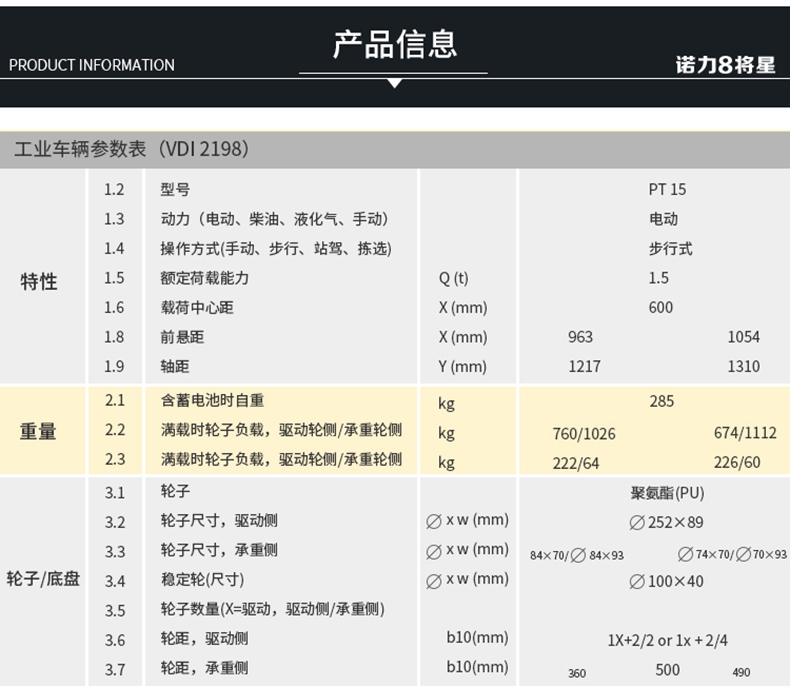Click the 1054 front overhang value
Screen dimensions: 790x687
pyautogui.click(x=743, y=337)
